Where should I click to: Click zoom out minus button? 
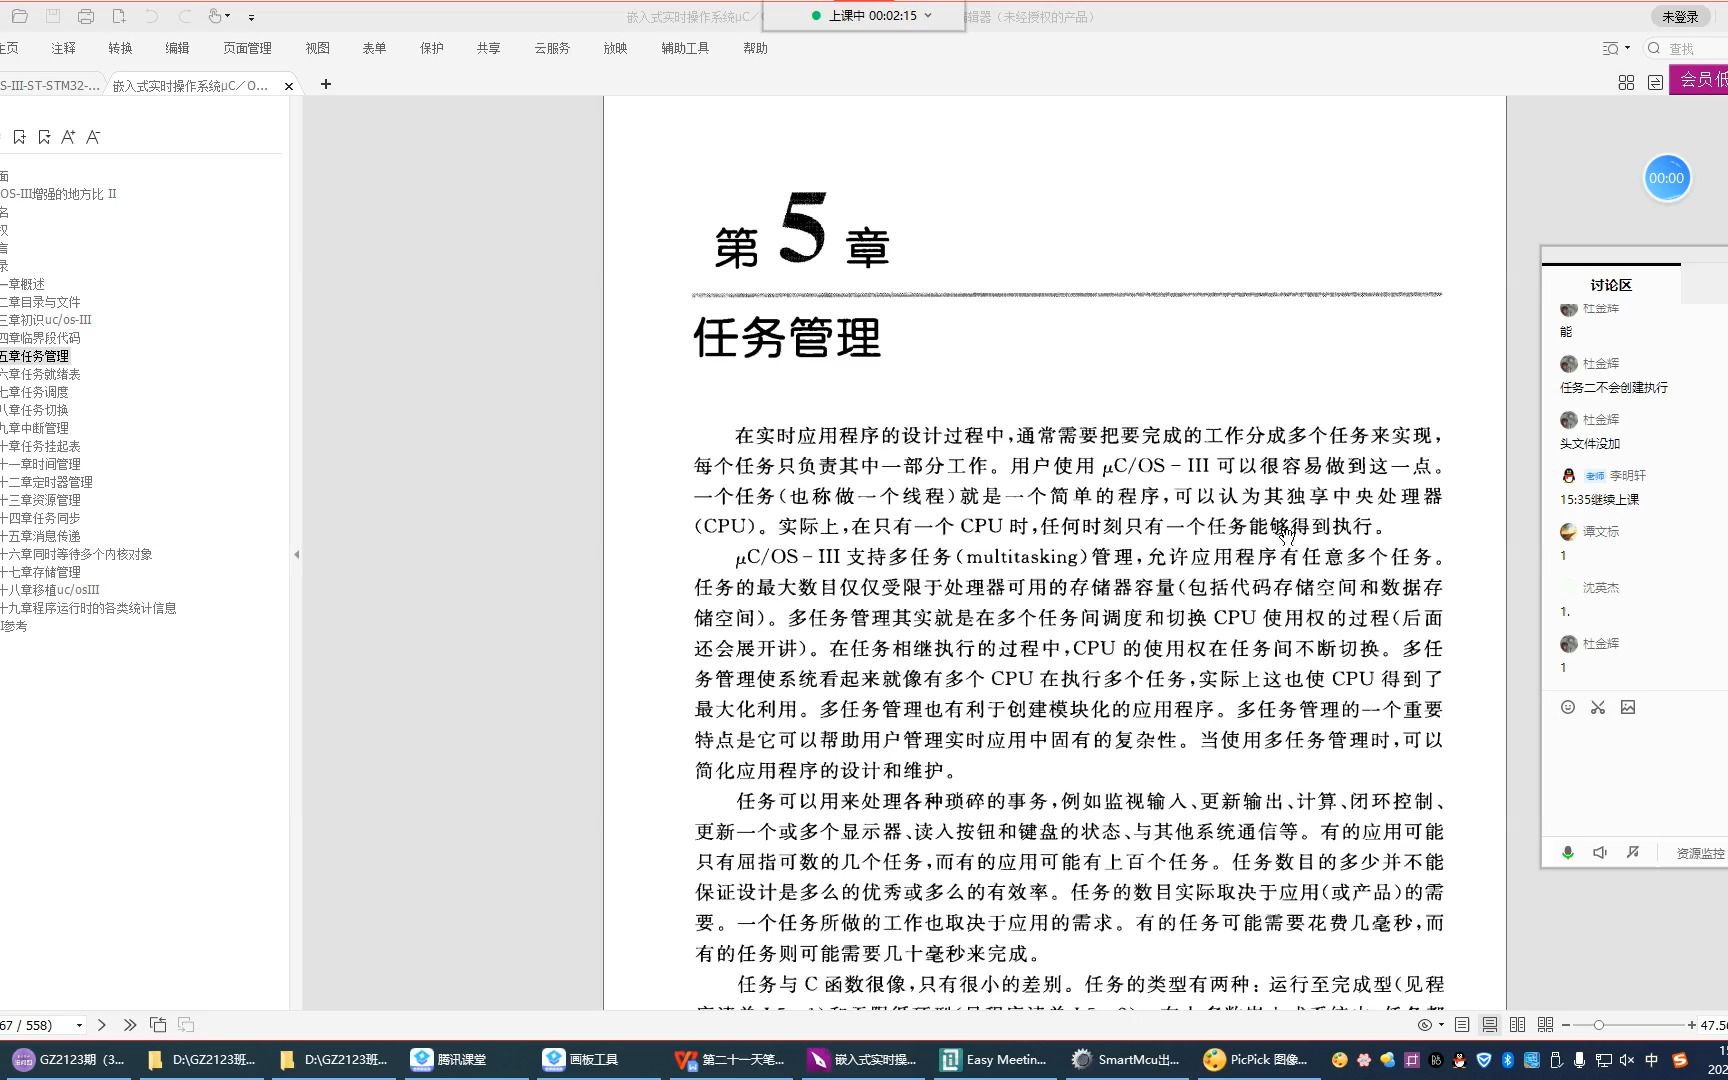1566,1025
